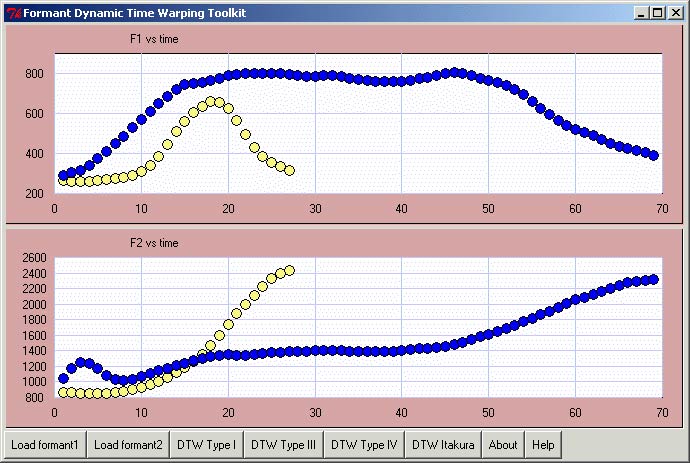Open the Help button
This screenshot has width=690, height=463.
tap(543, 444)
